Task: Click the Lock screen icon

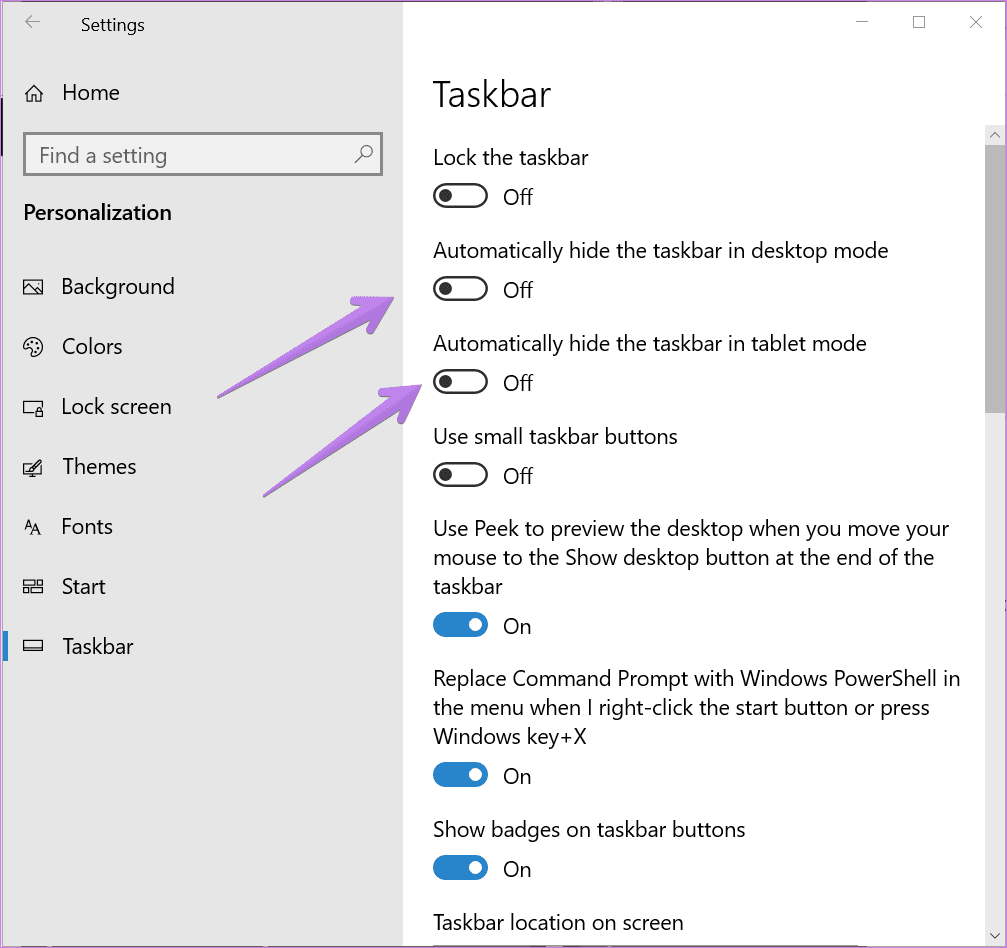Action: point(33,408)
